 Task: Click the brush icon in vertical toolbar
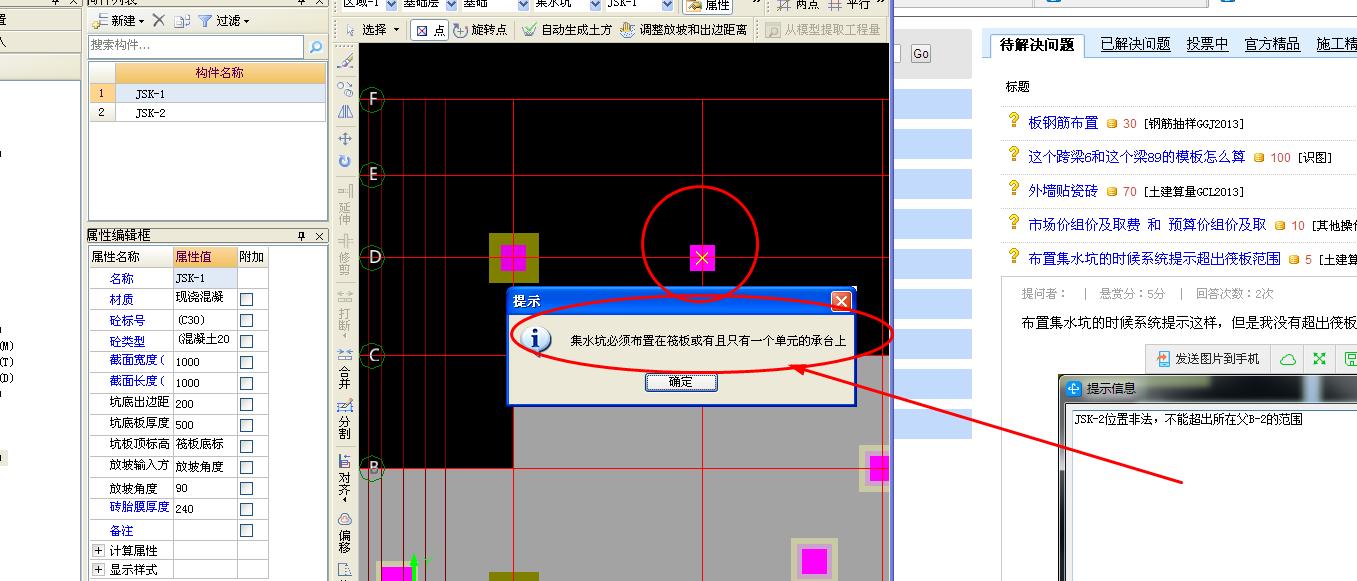(x=345, y=61)
